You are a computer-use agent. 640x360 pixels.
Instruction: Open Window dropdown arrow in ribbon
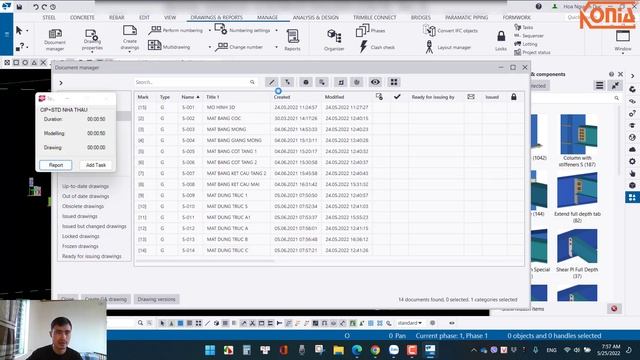tap(623, 53)
